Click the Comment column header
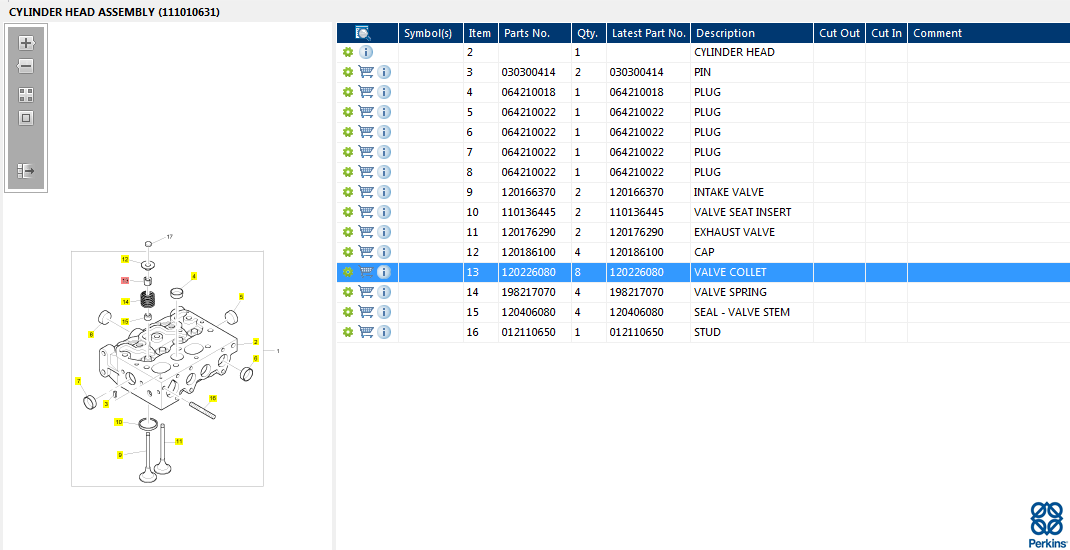This screenshot has width=1070, height=550. pos(989,33)
